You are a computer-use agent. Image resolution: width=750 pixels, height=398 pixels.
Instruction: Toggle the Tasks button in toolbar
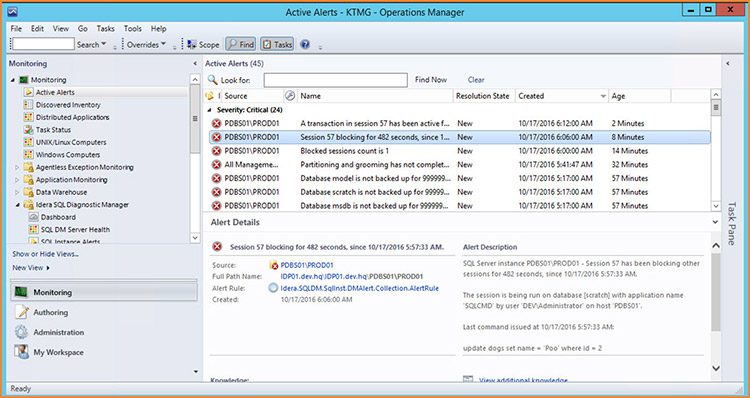click(x=277, y=44)
